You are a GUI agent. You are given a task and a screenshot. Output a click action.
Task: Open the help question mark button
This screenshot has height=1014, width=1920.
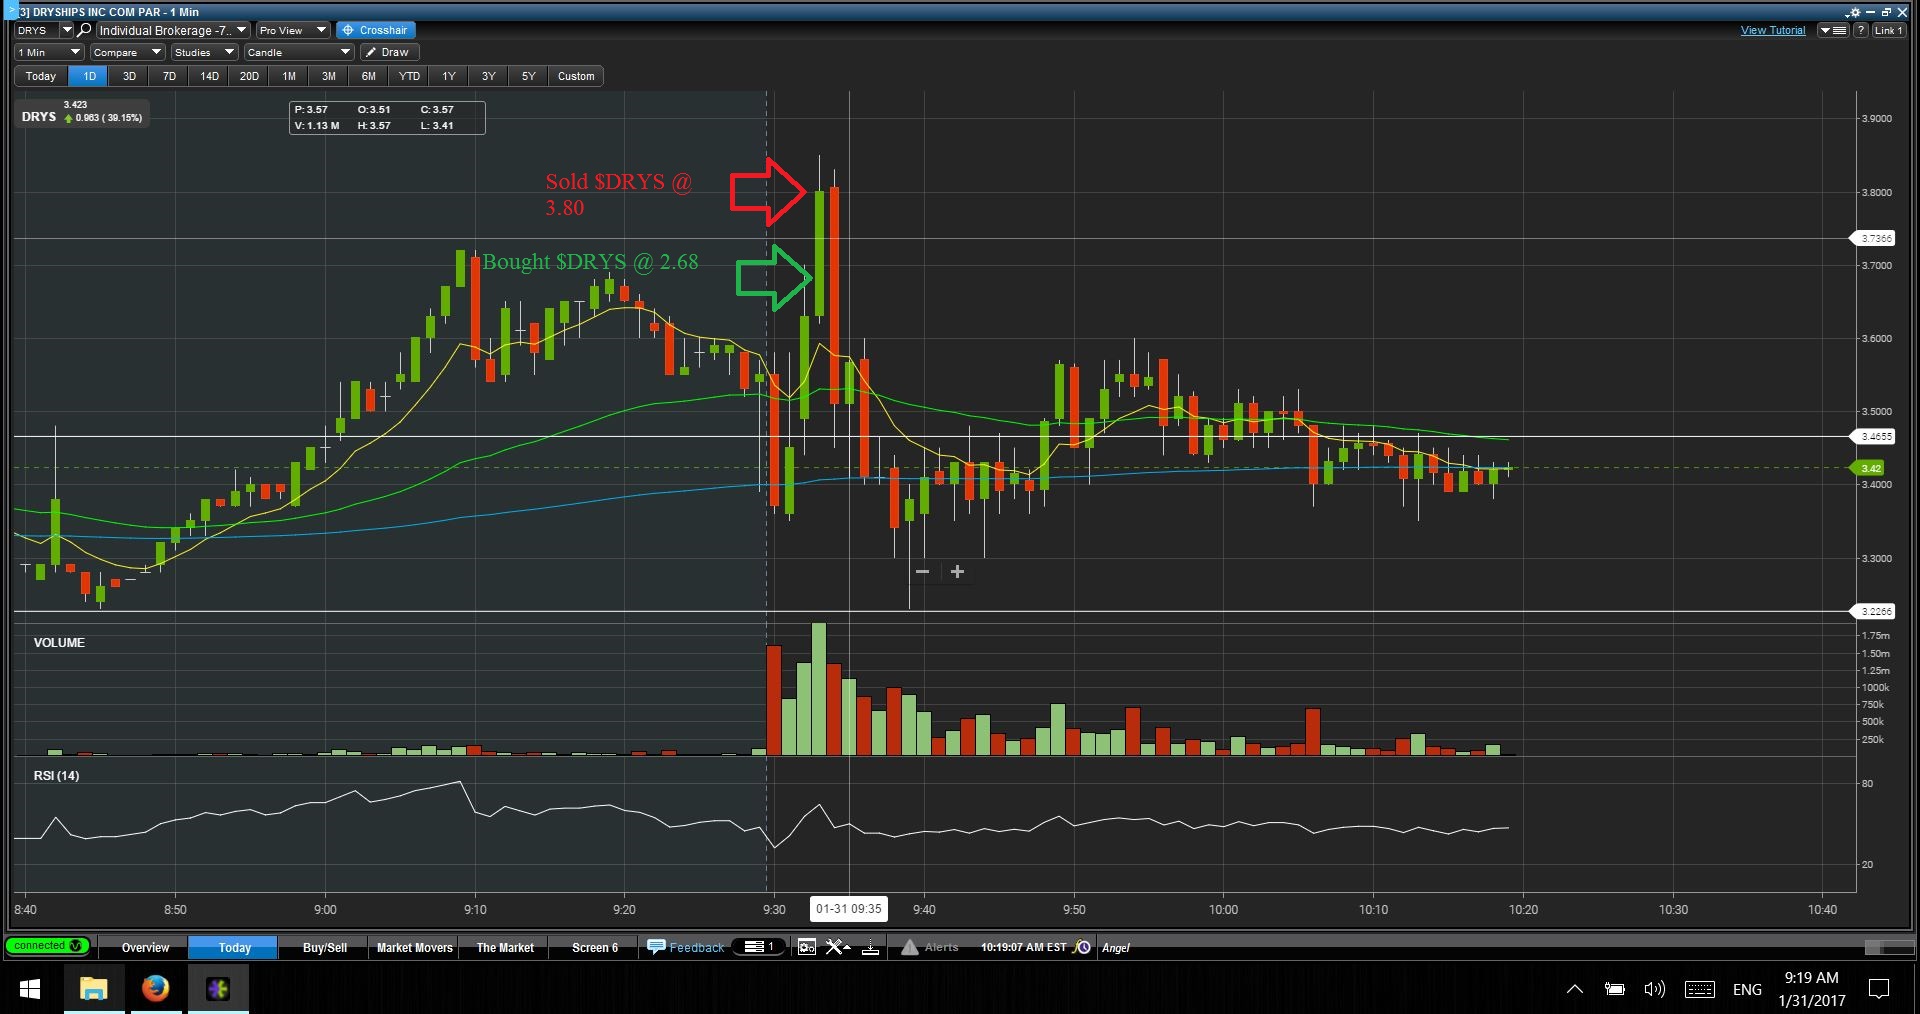pyautogui.click(x=1861, y=30)
